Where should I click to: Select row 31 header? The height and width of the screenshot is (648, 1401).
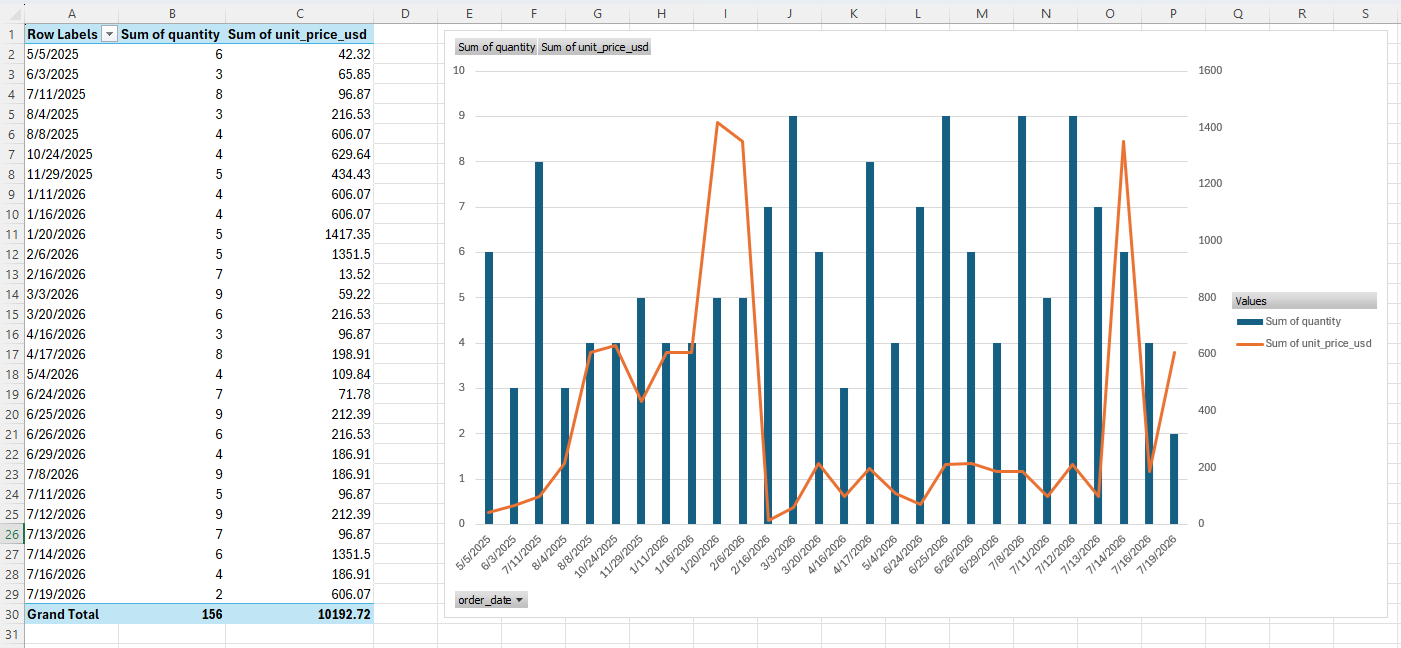(12, 634)
